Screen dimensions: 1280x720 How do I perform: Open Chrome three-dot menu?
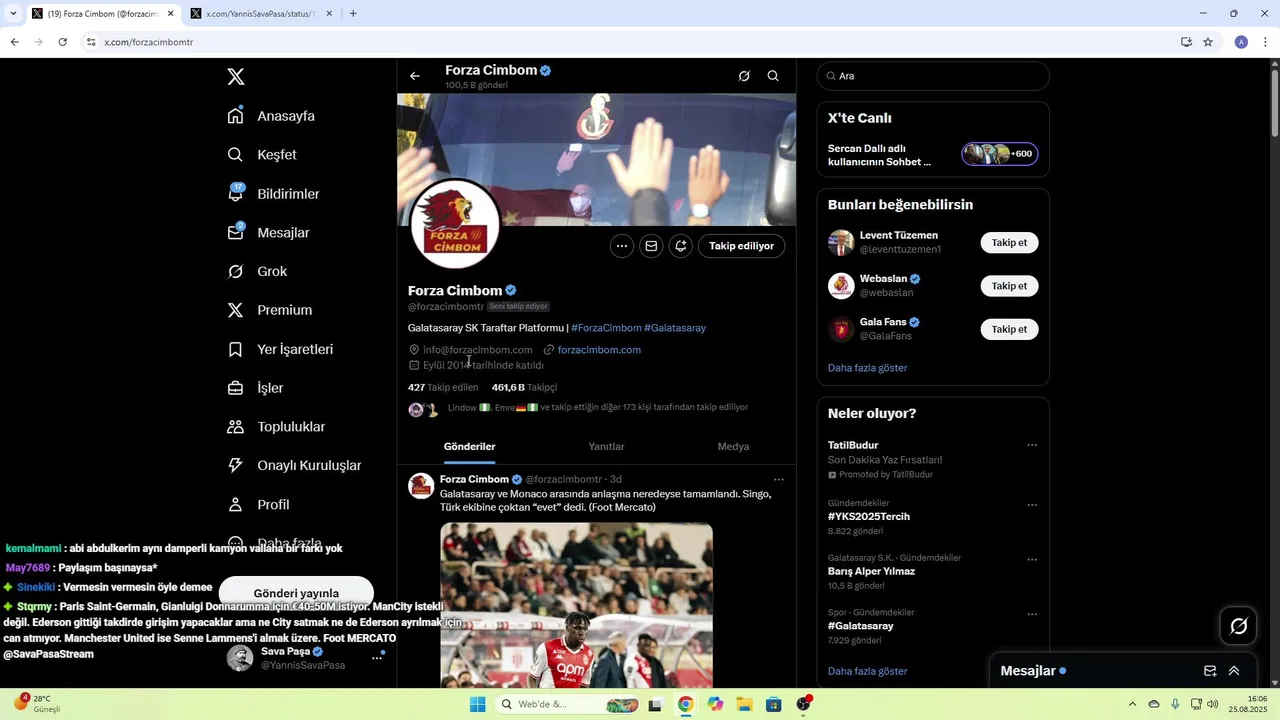point(1266,42)
